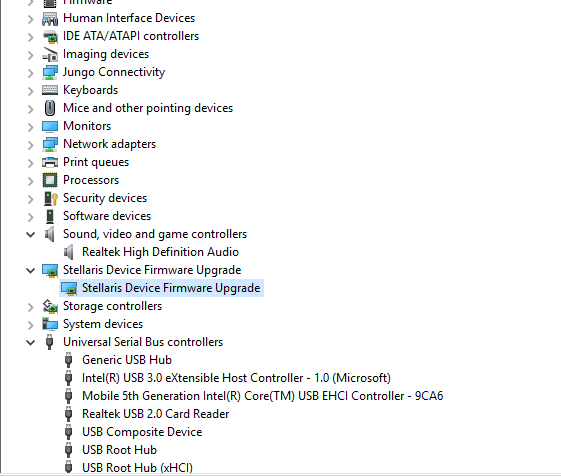Expand Mice and other pointing devices node
The image size is (561, 476).
[x=31, y=109]
